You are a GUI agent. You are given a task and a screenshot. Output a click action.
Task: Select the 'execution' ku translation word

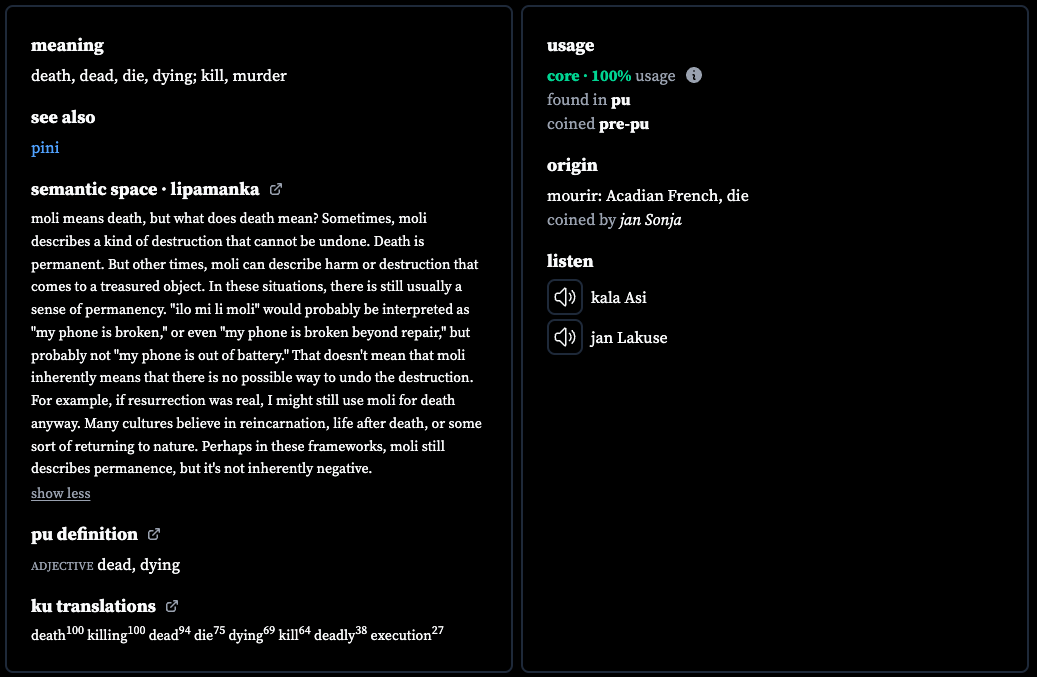pos(401,635)
